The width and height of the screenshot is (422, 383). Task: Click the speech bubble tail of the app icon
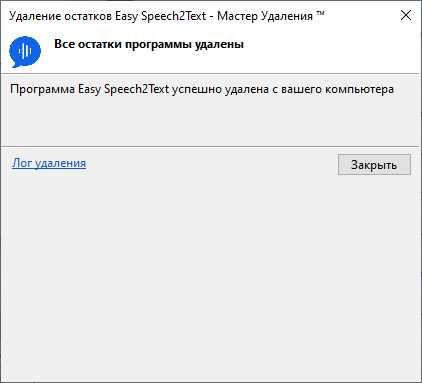15,65
